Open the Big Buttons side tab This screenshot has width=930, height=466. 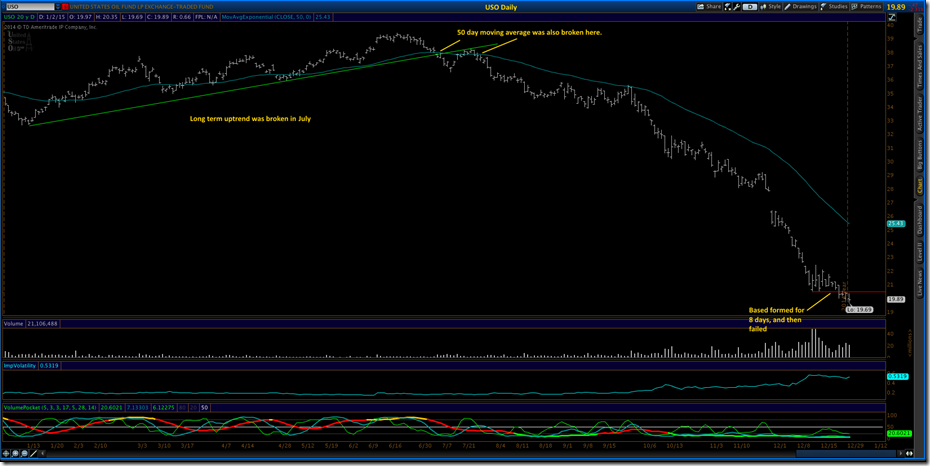(x=920, y=154)
